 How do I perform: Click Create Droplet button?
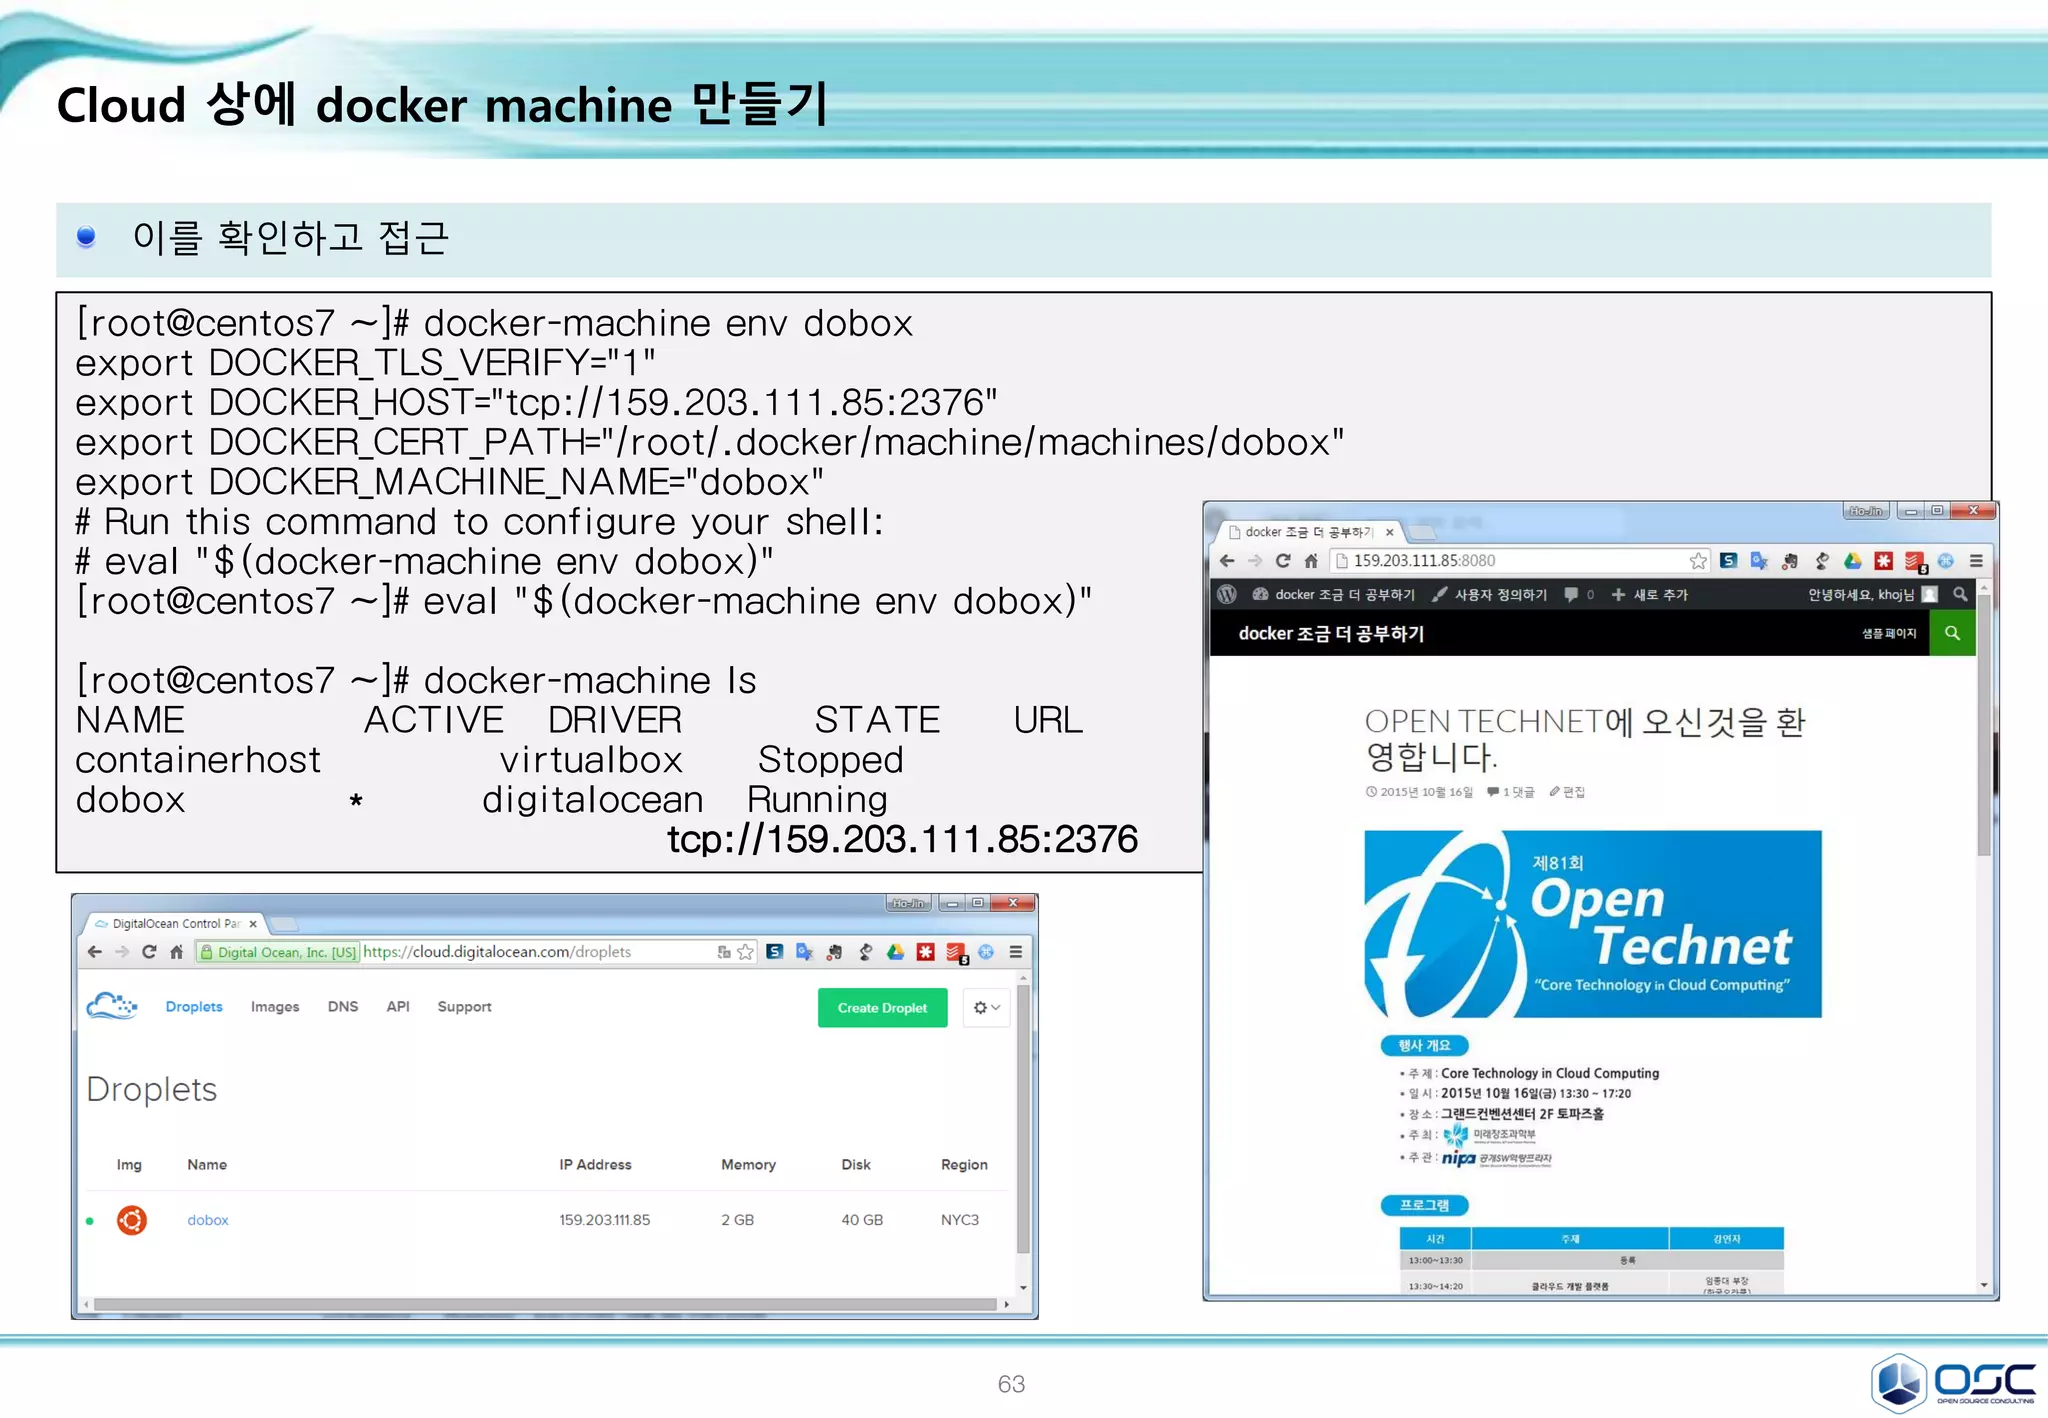pos(882,1007)
